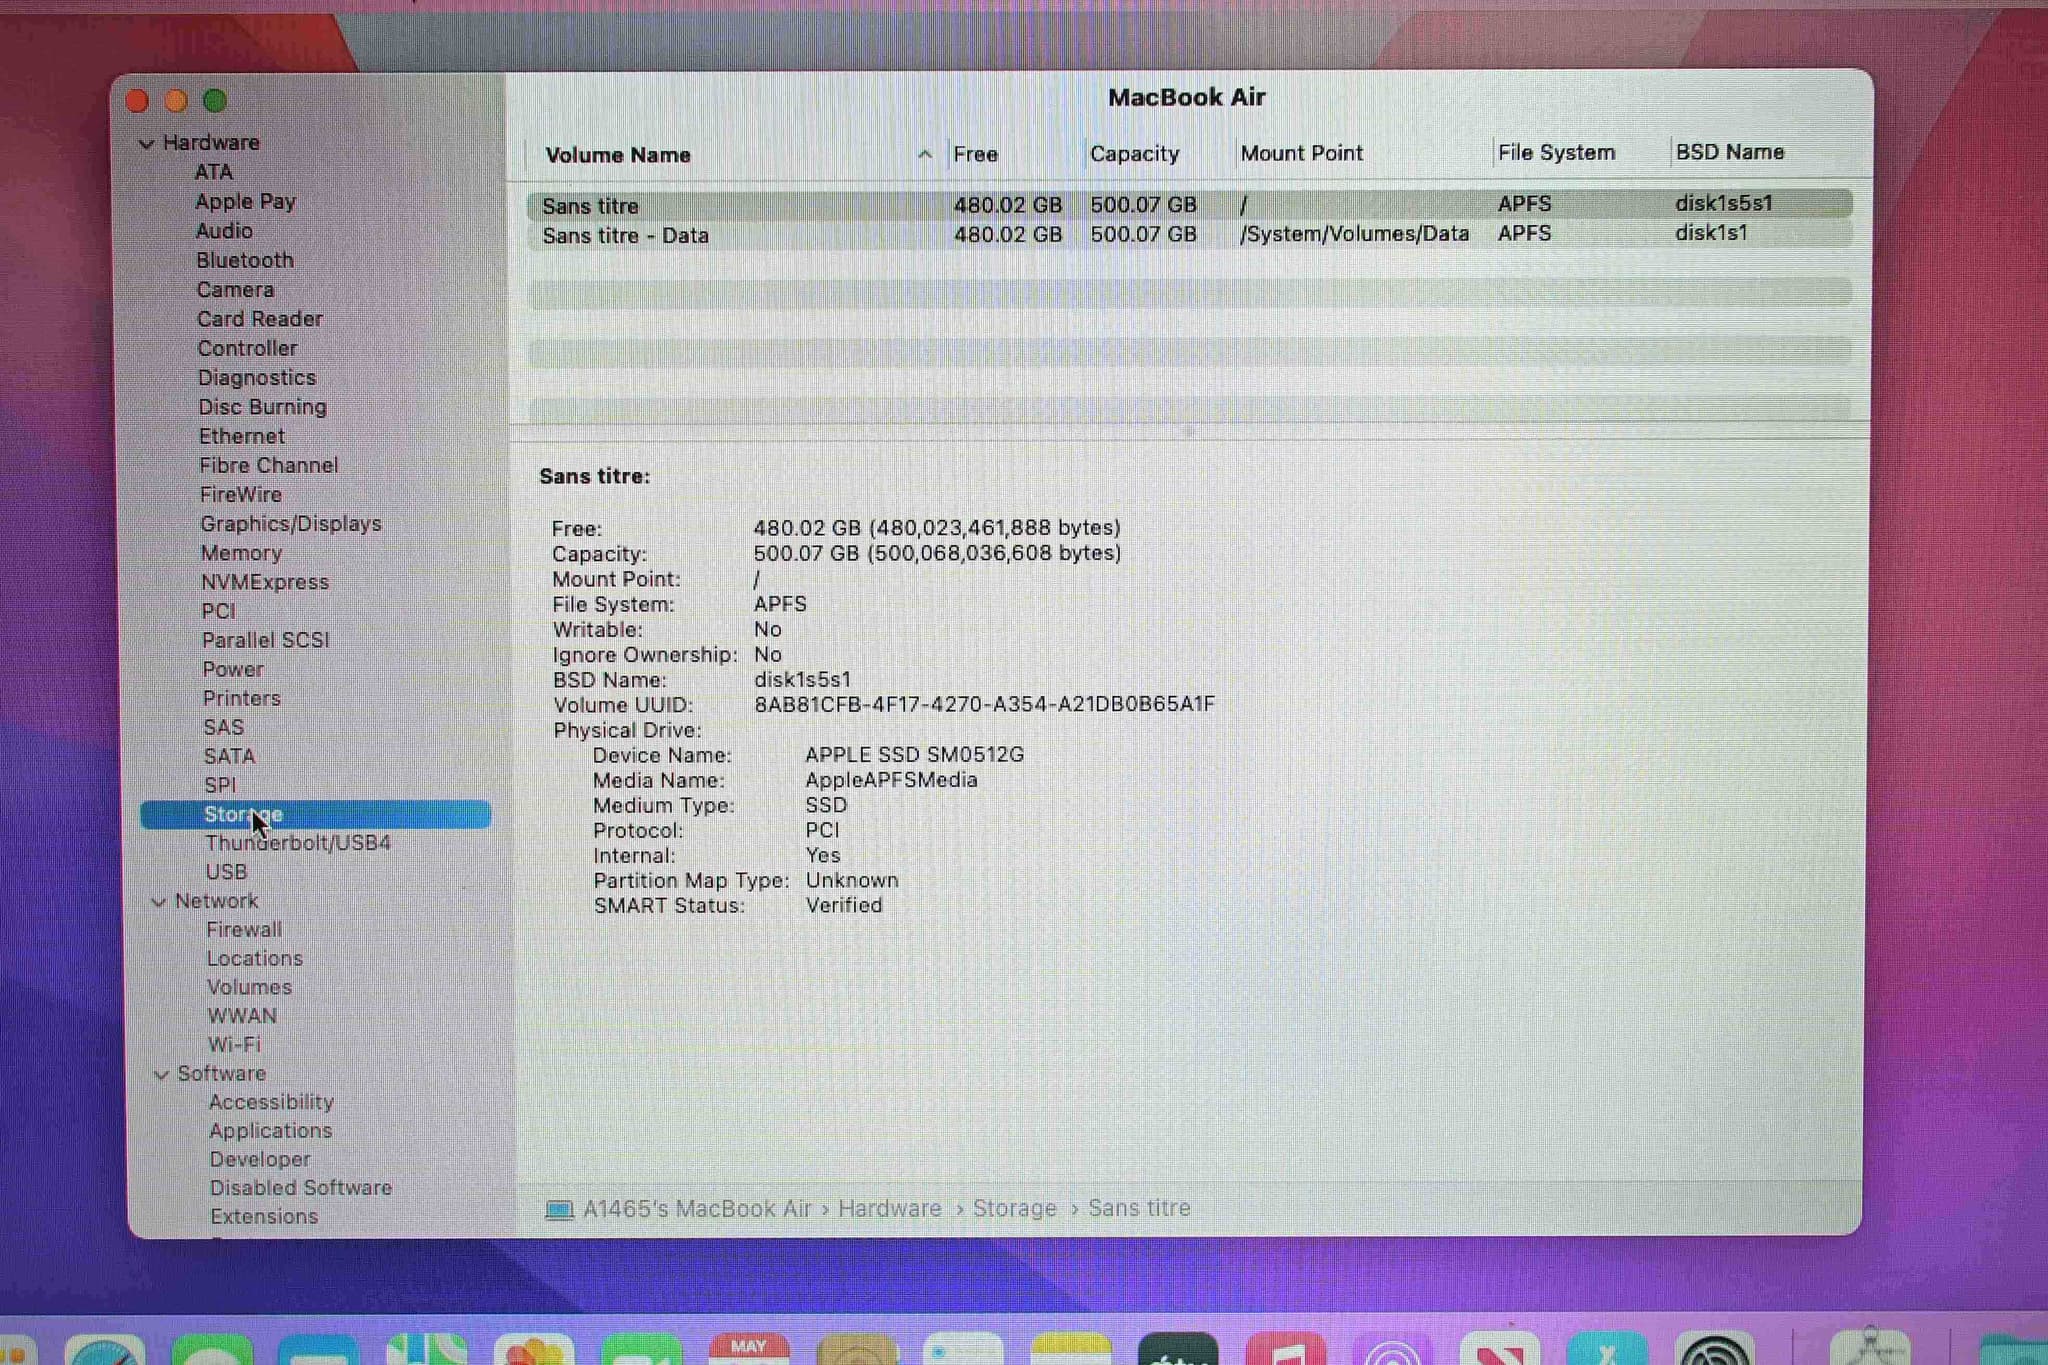Select Disc Burning in the sidebar
Viewport: 2048px width, 1365px height.
click(x=262, y=407)
